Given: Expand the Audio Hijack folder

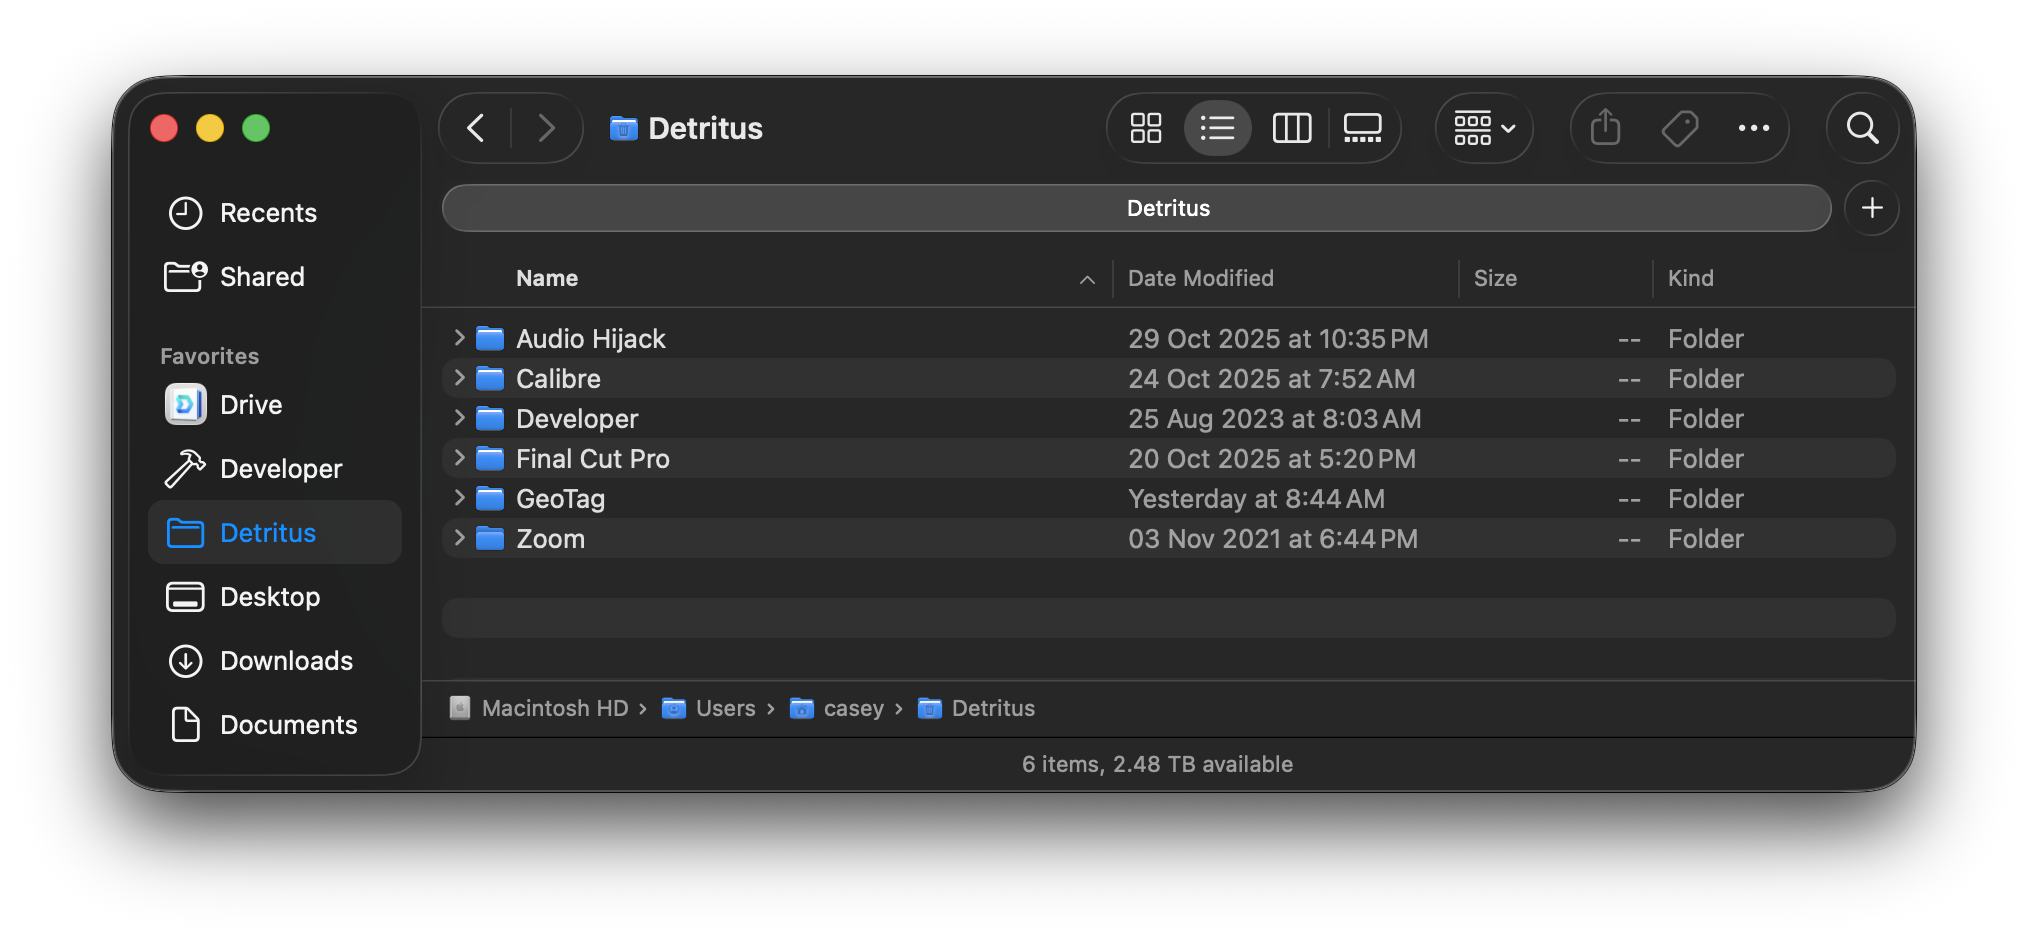Looking at the screenshot, I should [x=459, y=338].
